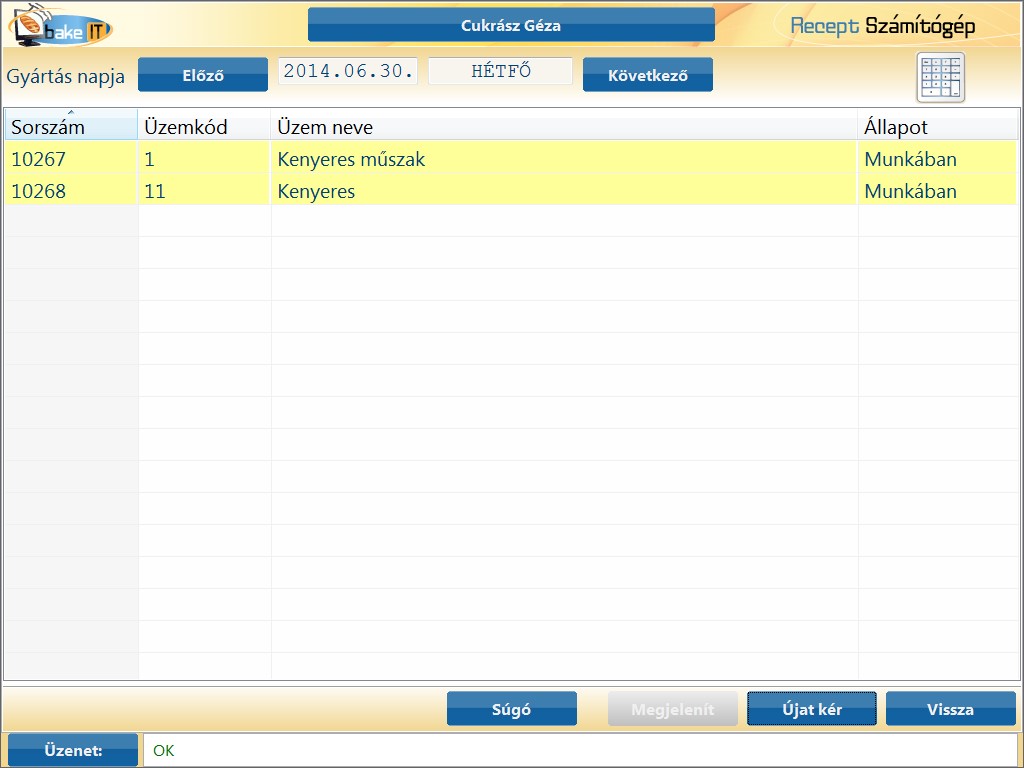Screen dimensions: 1024x768
Task: Click the Gyártás napja label
Action: click(65, 76)
